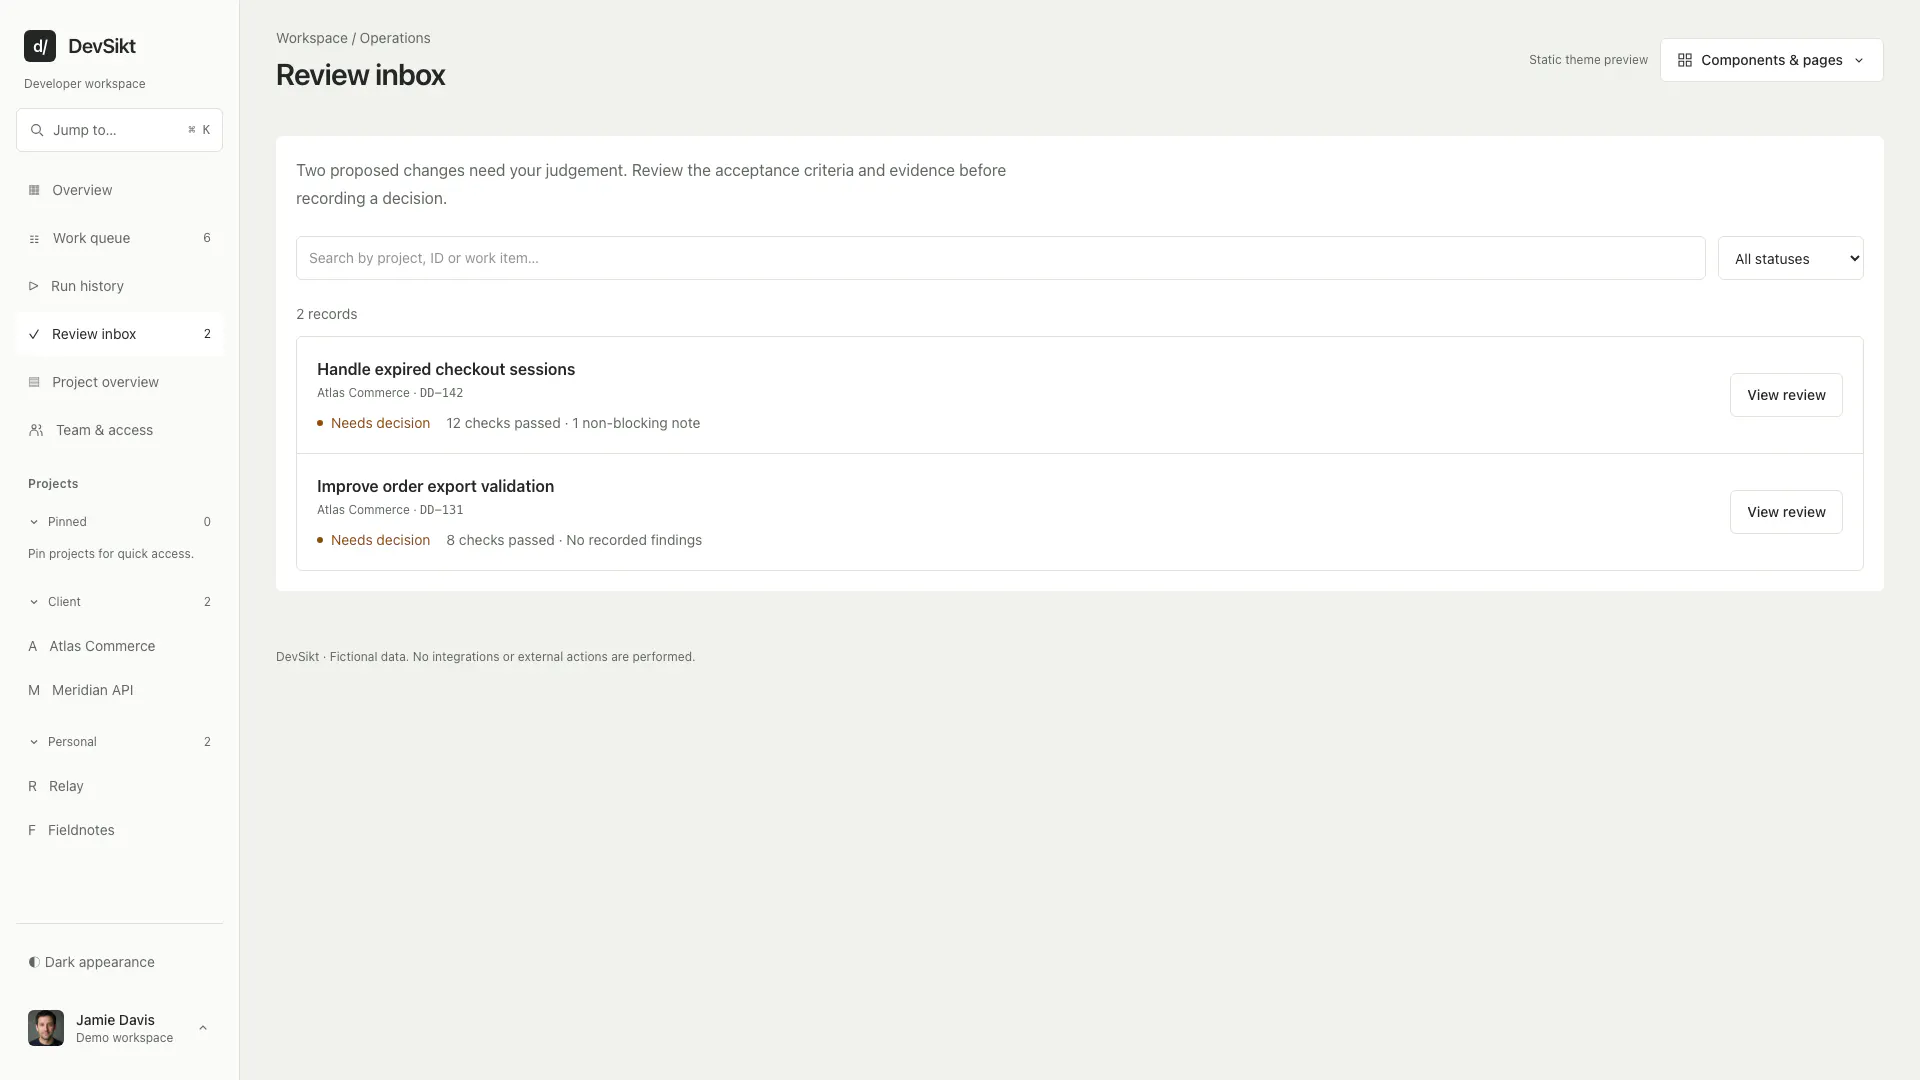Click the Jump to quick search field

[x=119, y=130]
